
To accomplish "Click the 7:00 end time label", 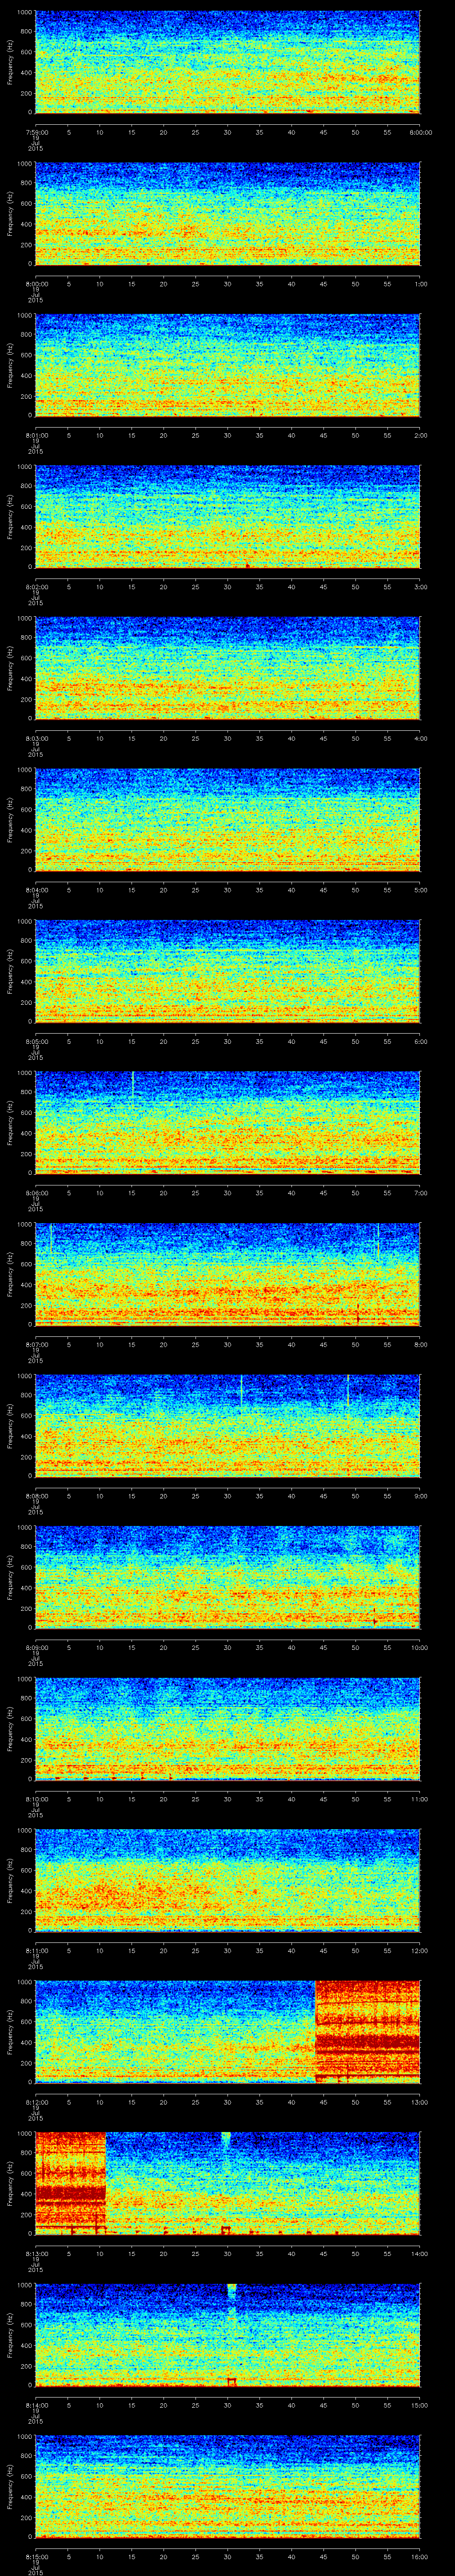I will (x=420, y=1192).
